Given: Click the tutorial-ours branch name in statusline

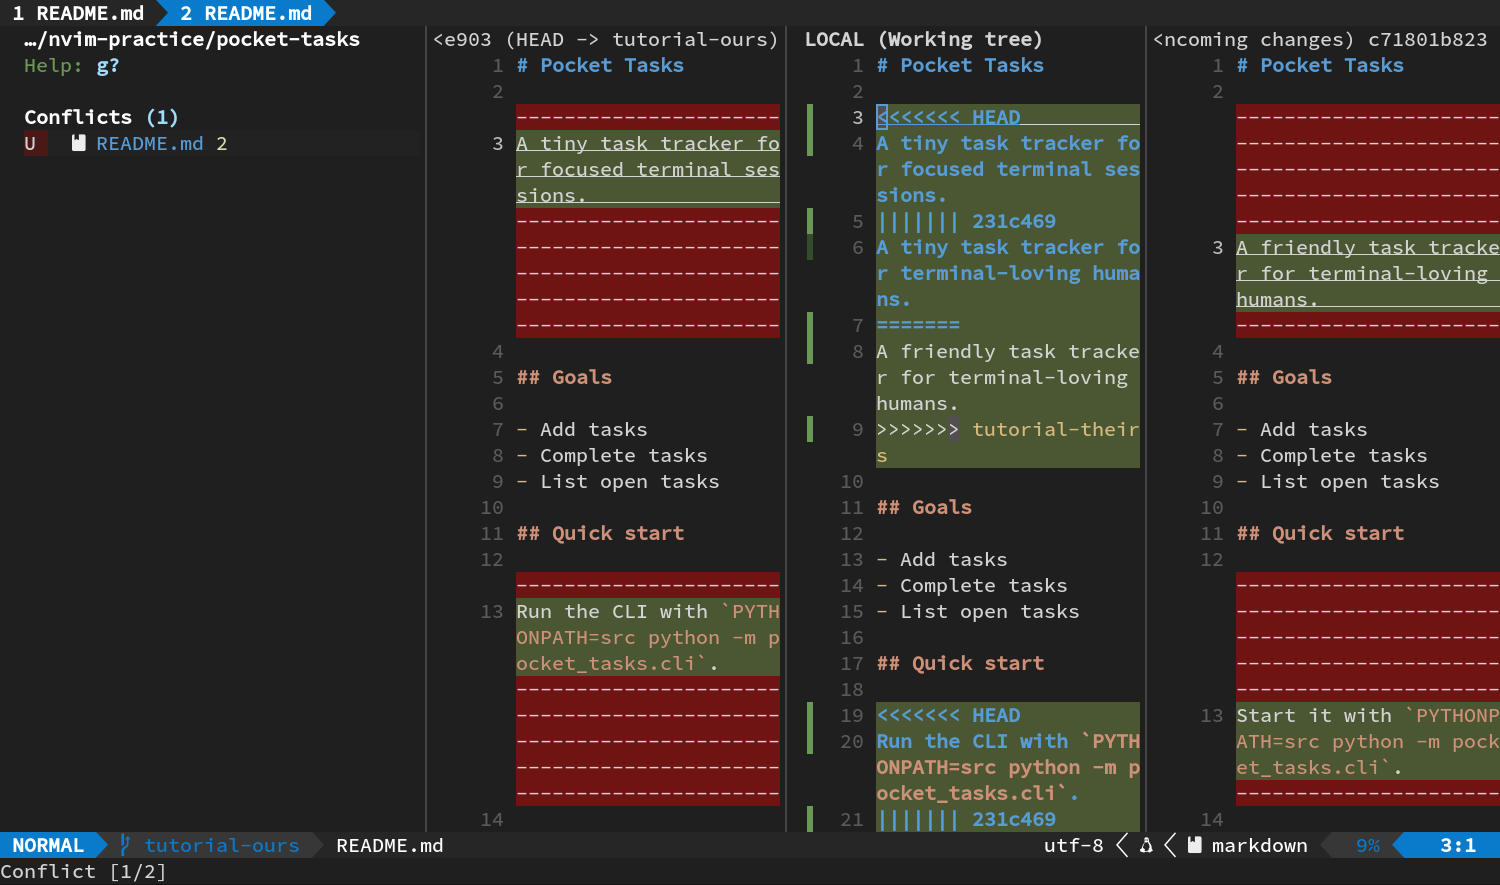Looking at the screenshot, I should pyautogui.click(x=222, y=845).
